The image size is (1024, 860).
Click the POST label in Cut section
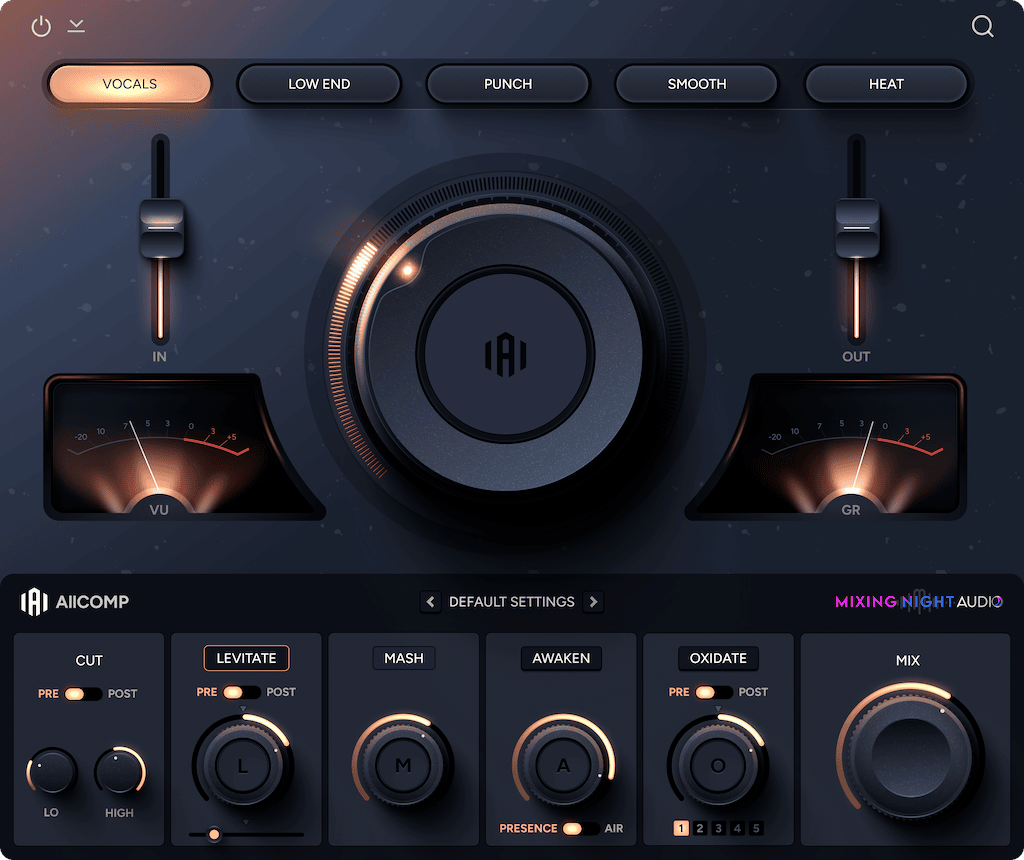122,693
